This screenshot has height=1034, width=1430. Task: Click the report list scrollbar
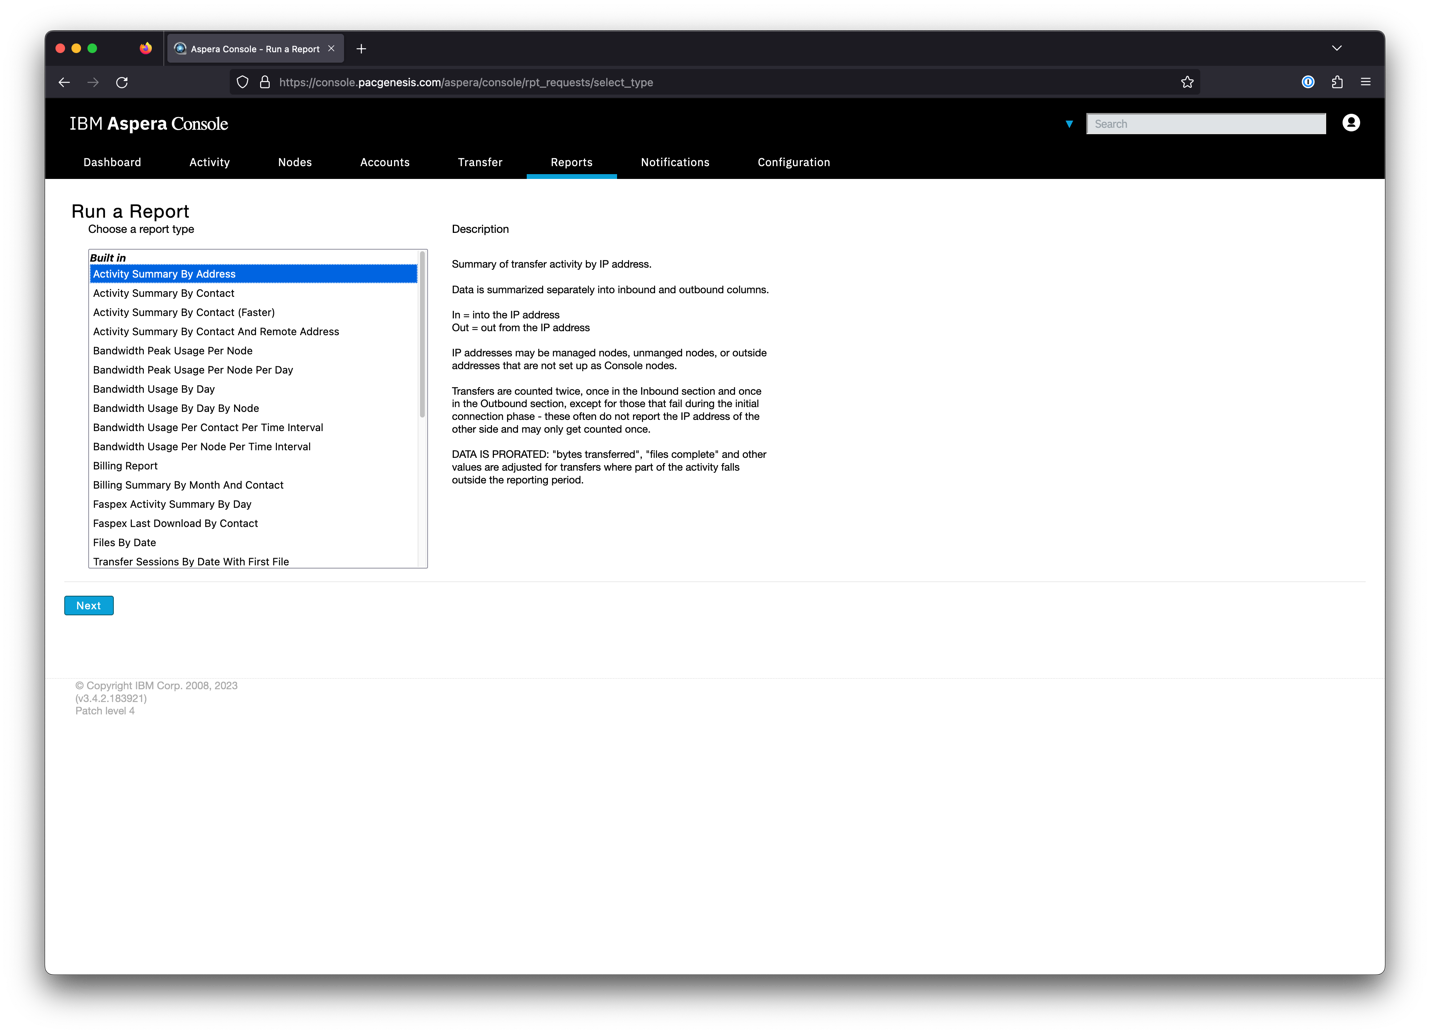[x=422, y=335]
